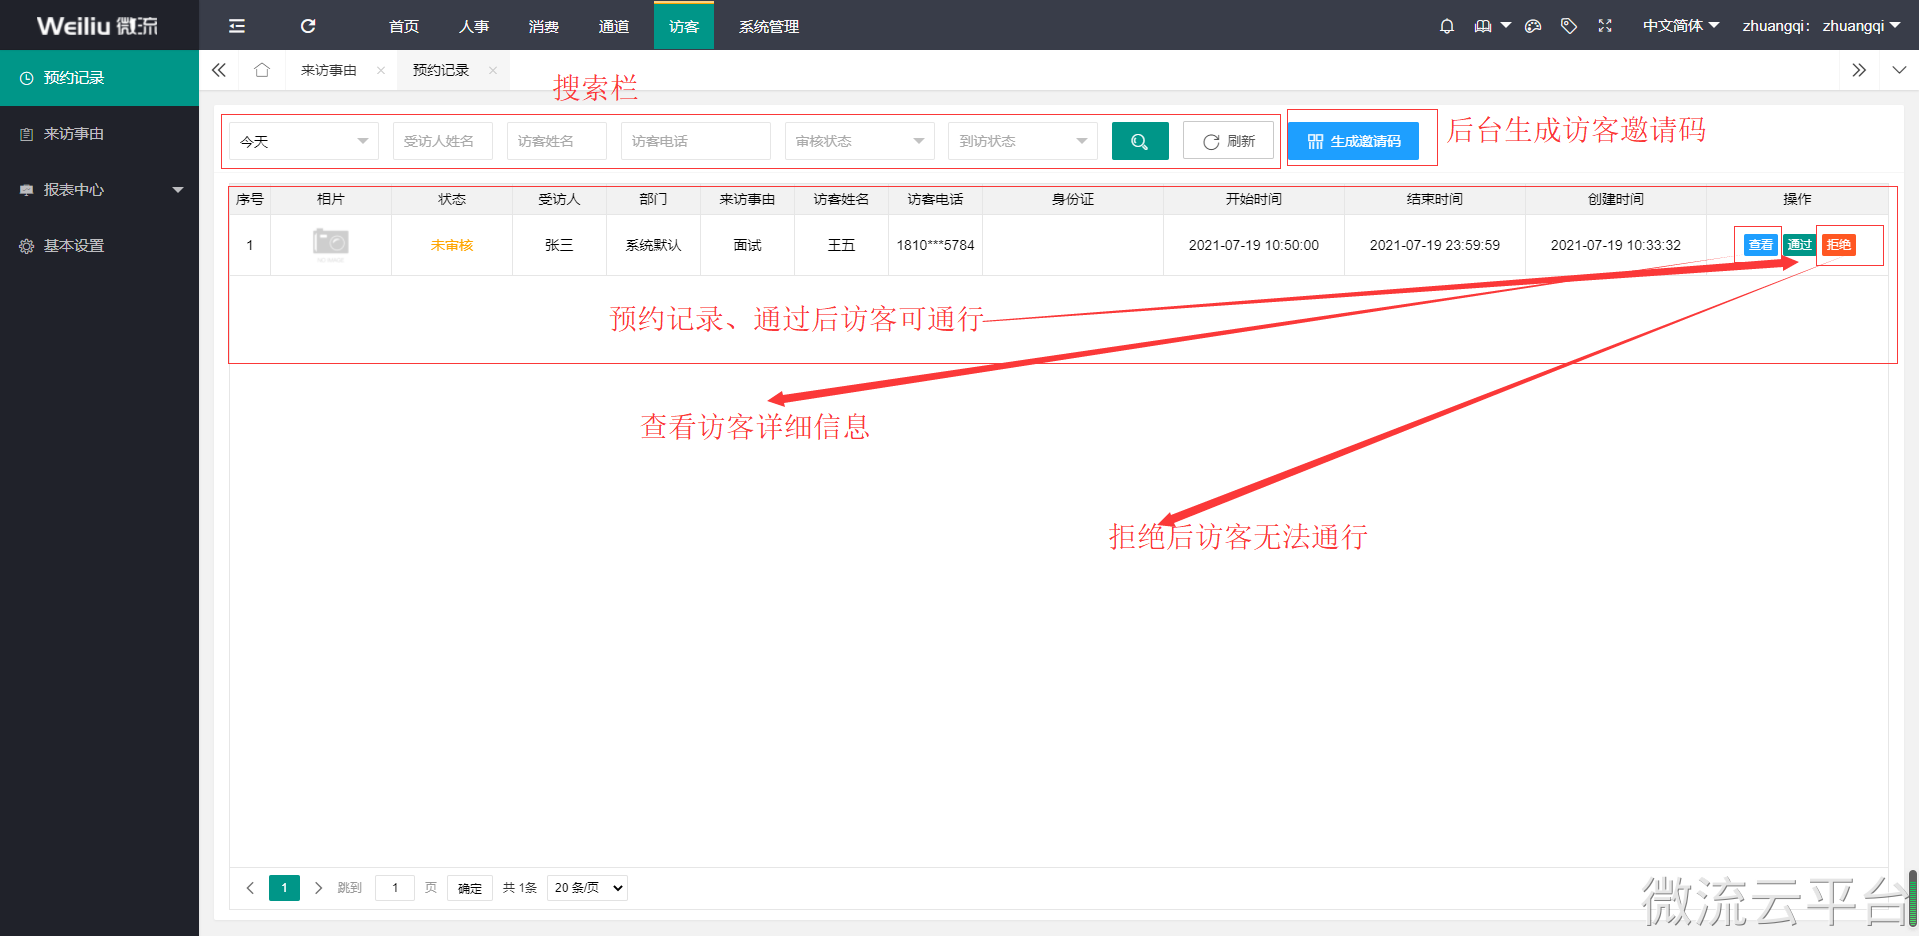This screenshot has height=936, width=1919.
Task: Open 基本设置 in the sidebar
Action: (x=100, y=246)
